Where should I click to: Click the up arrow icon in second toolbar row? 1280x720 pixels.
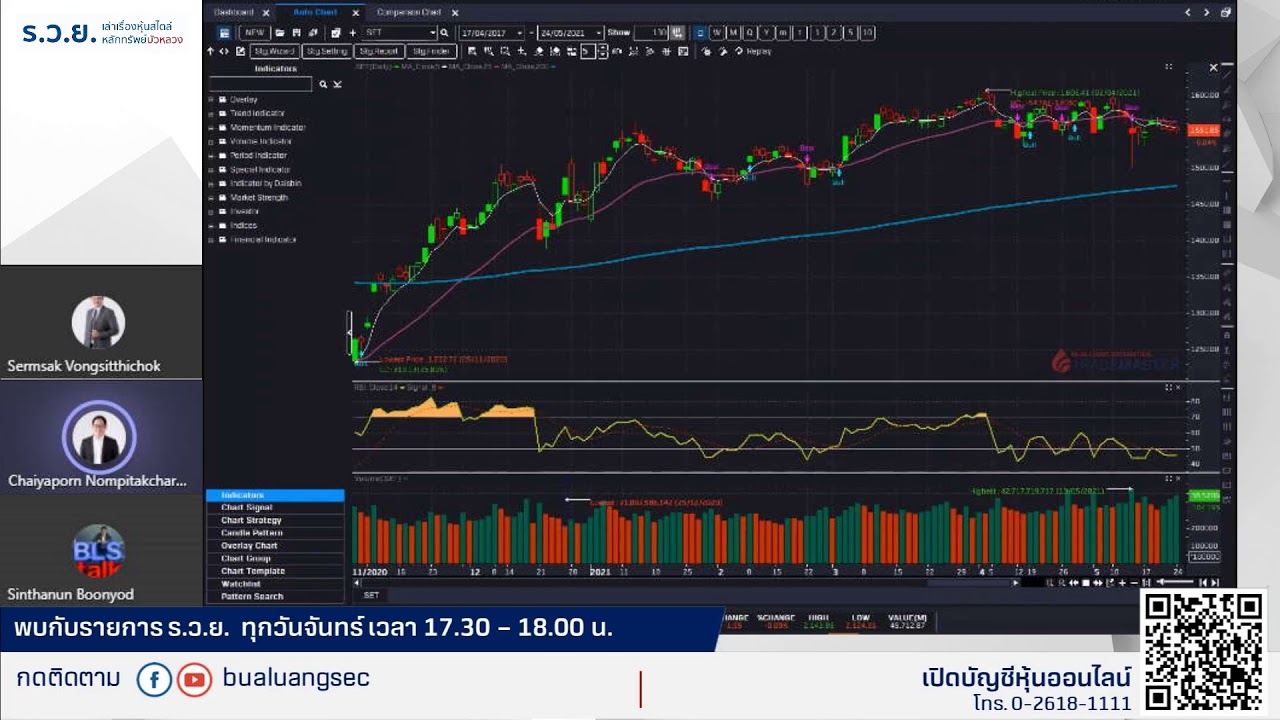(x=210, y=51)
